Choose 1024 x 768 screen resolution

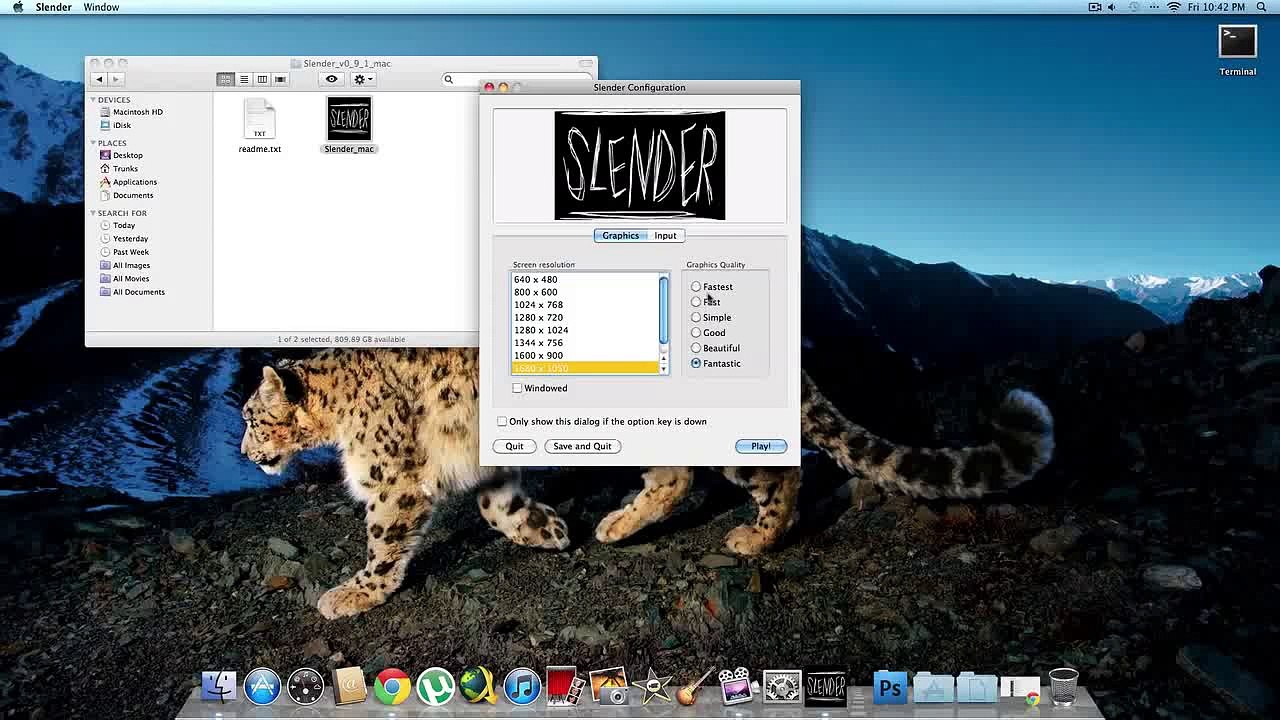click(585, 305)
